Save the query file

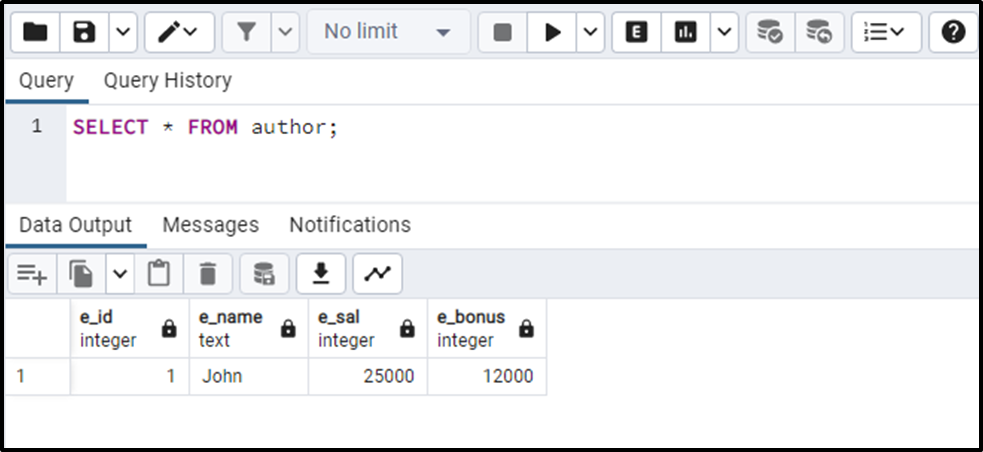(84, 32)
